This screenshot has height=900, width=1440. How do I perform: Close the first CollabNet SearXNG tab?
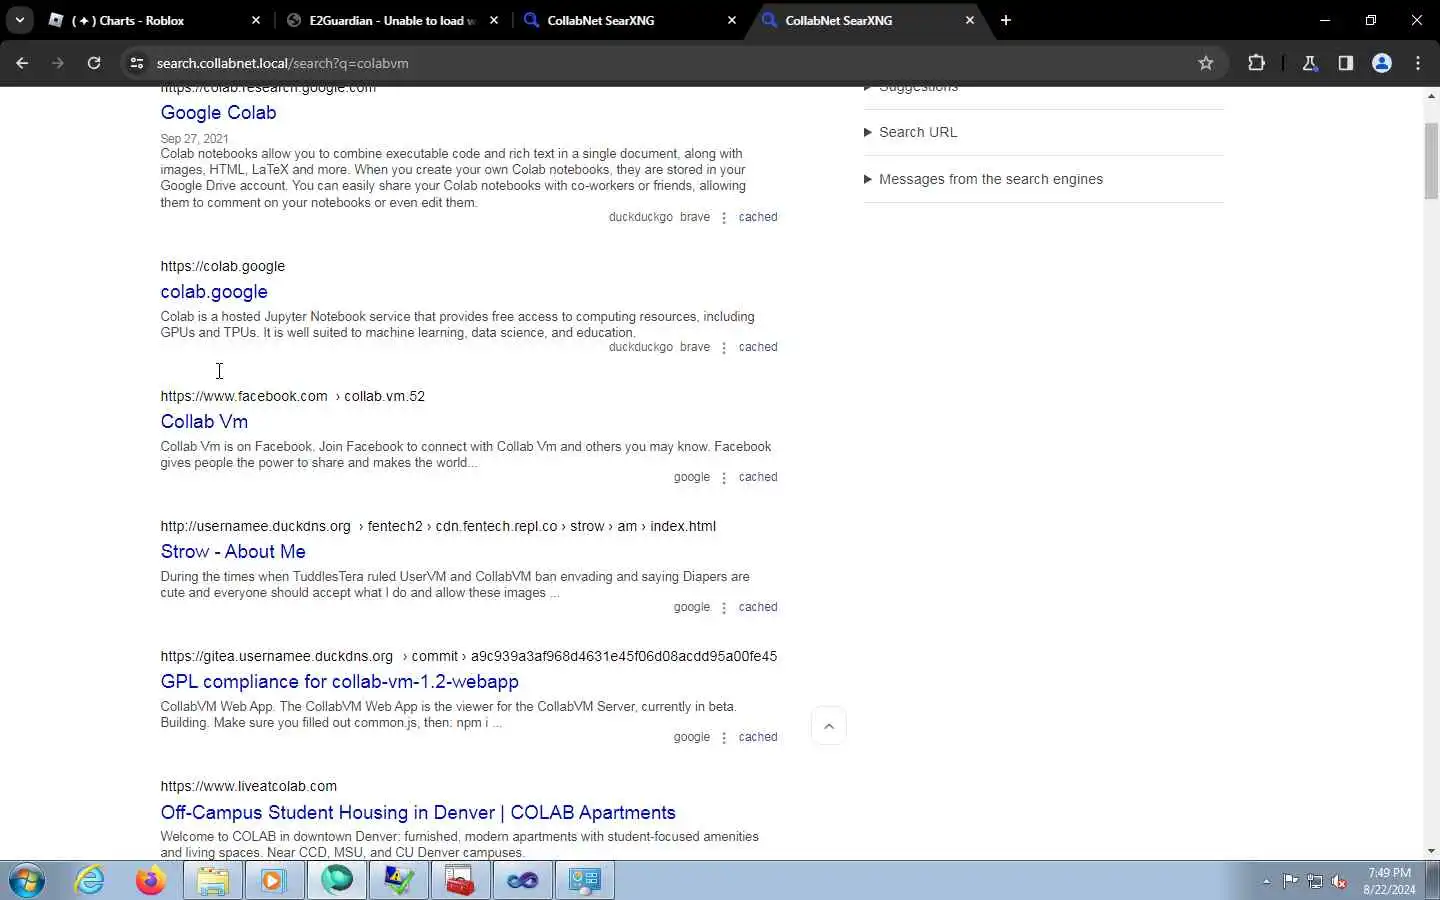[732, 20]
